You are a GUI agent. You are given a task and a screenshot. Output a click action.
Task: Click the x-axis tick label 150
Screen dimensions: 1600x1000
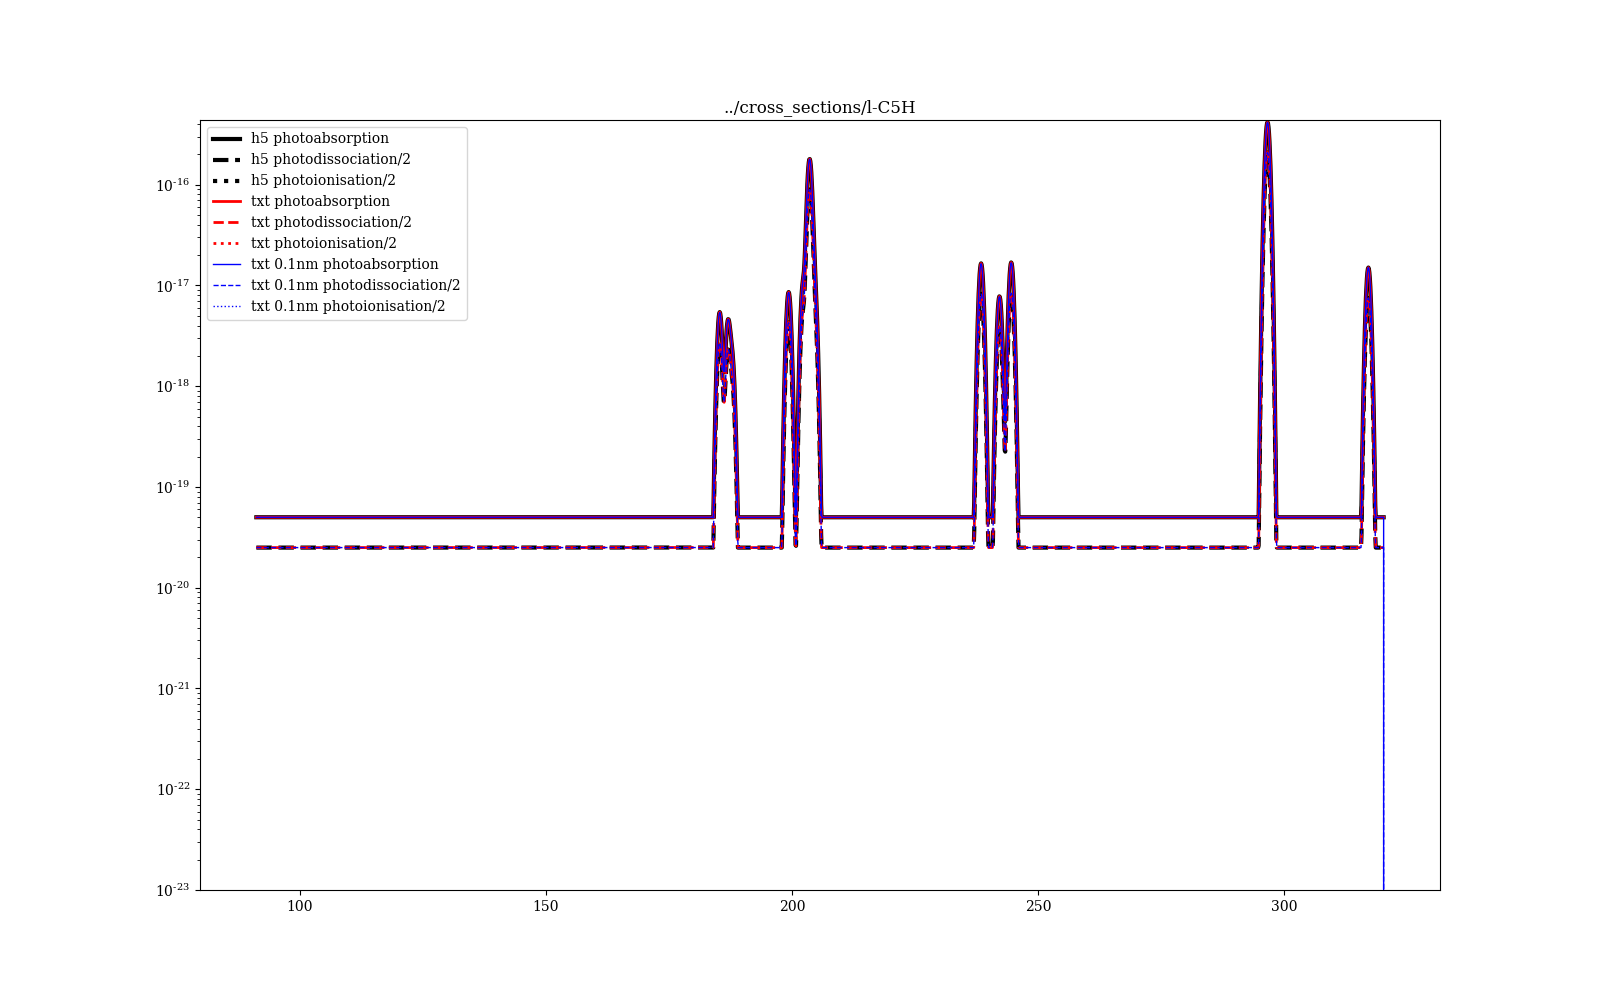coord(546,906)
